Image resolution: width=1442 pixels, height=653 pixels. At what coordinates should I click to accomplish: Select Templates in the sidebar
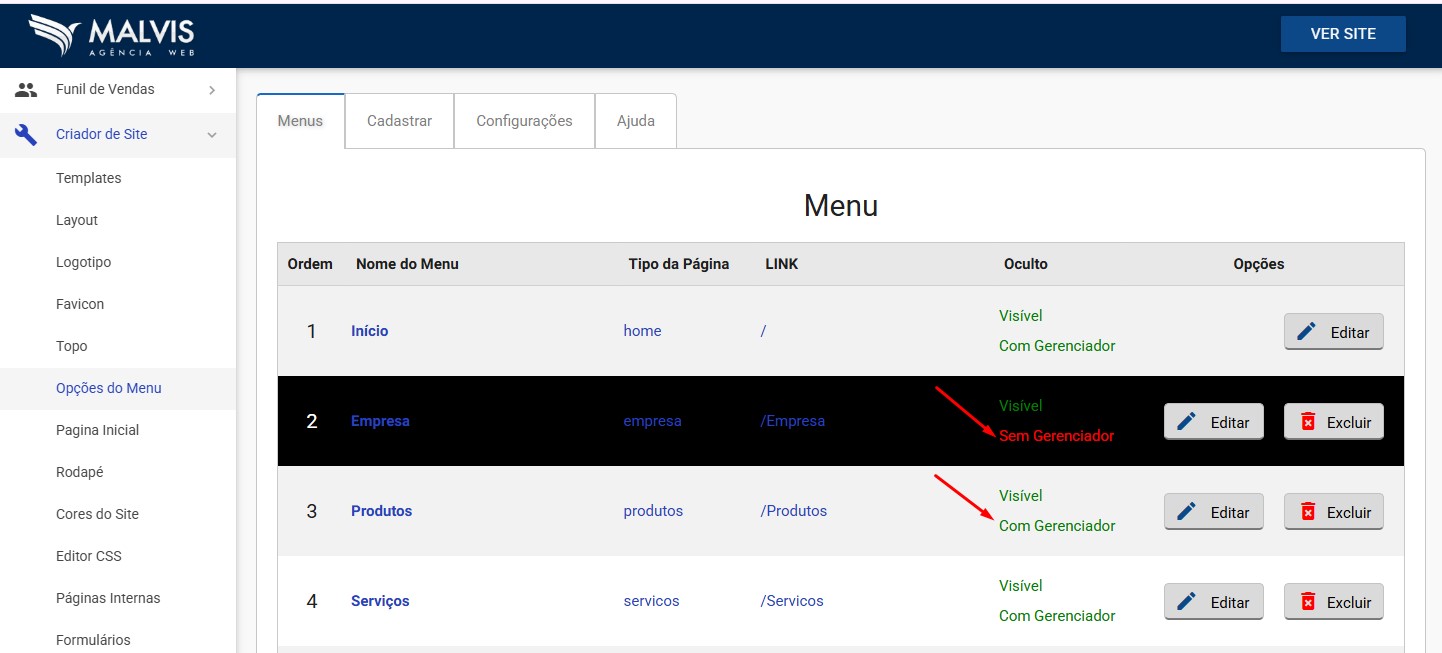point(88,178)
